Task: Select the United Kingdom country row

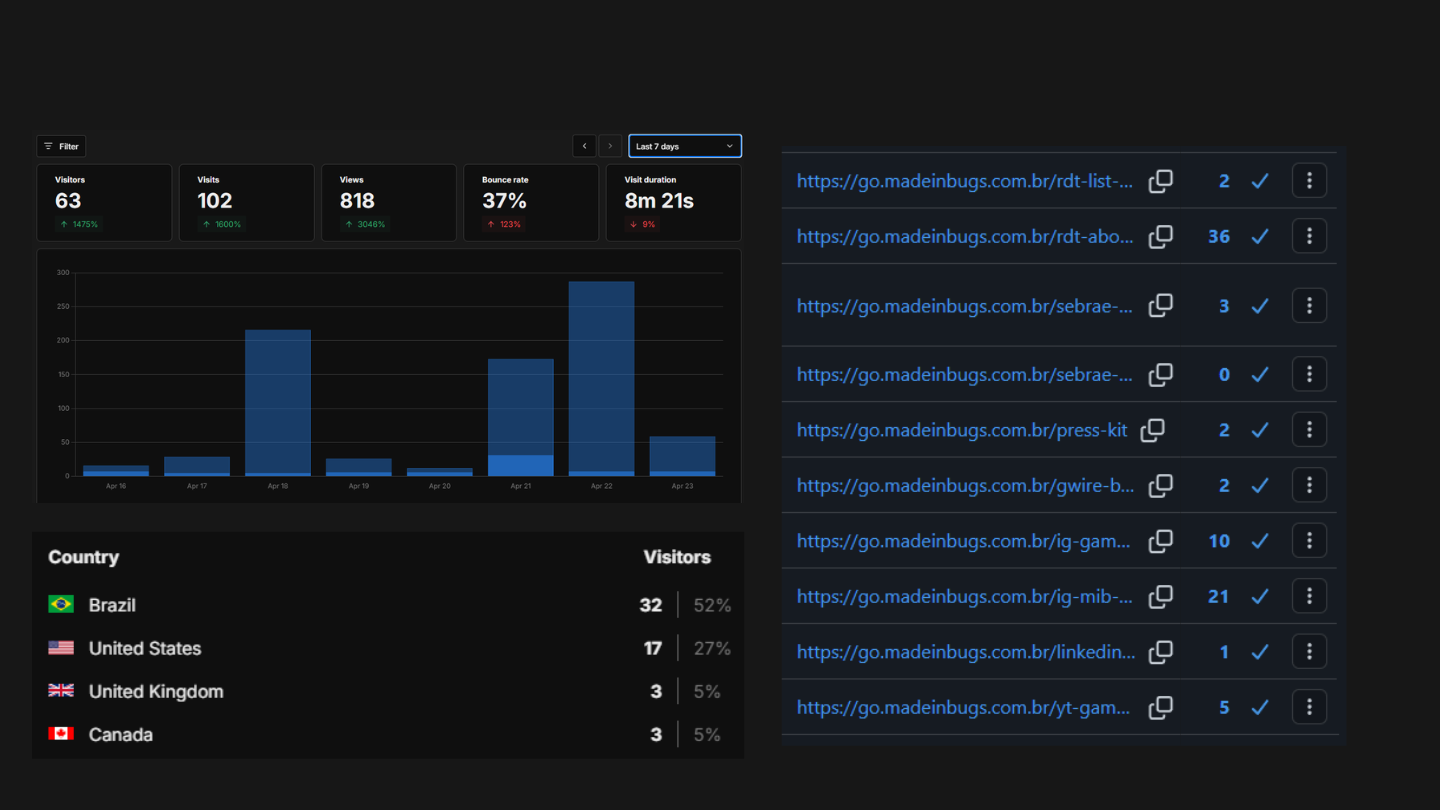Action: click(x=389, y=691)
